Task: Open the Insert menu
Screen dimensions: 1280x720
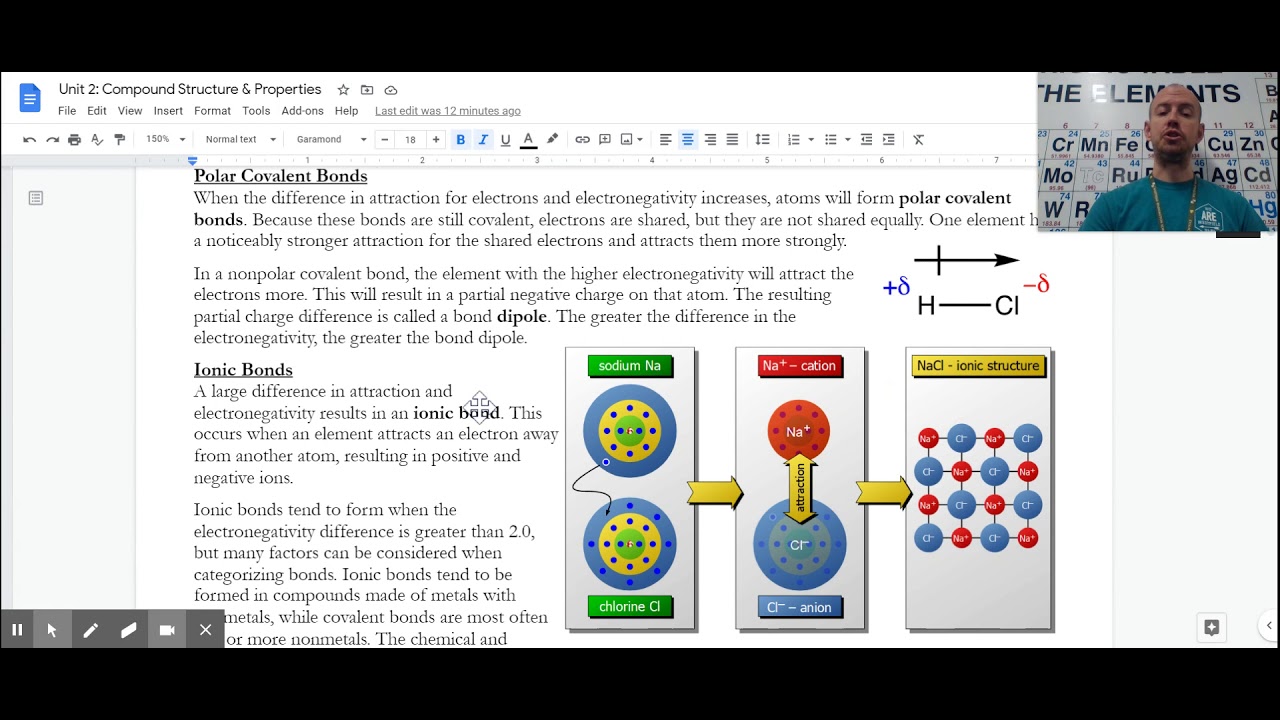Action: point(168,111)
